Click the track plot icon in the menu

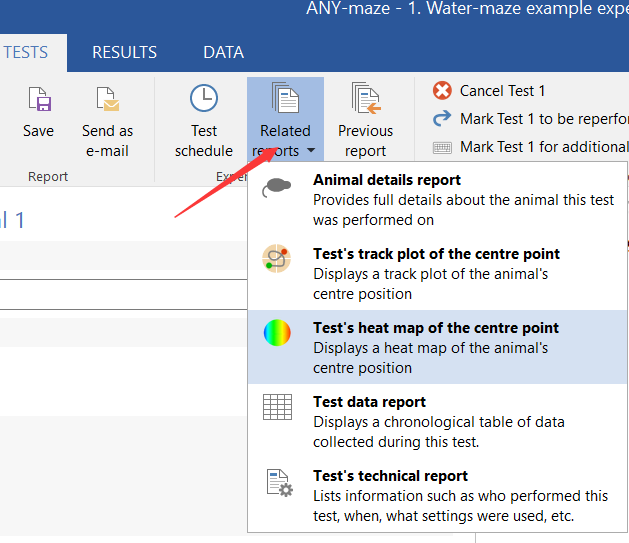tap(277, 259)
